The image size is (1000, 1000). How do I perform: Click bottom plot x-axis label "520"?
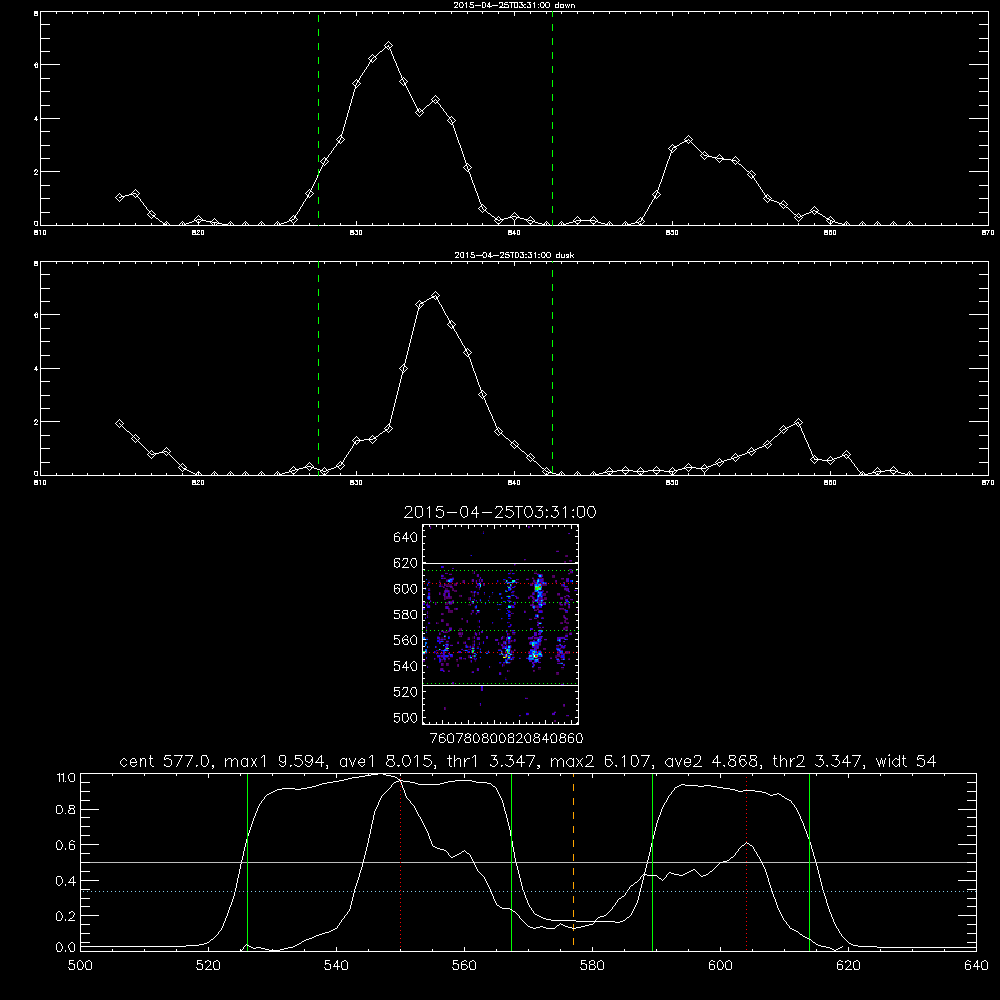tap(208, 965)
